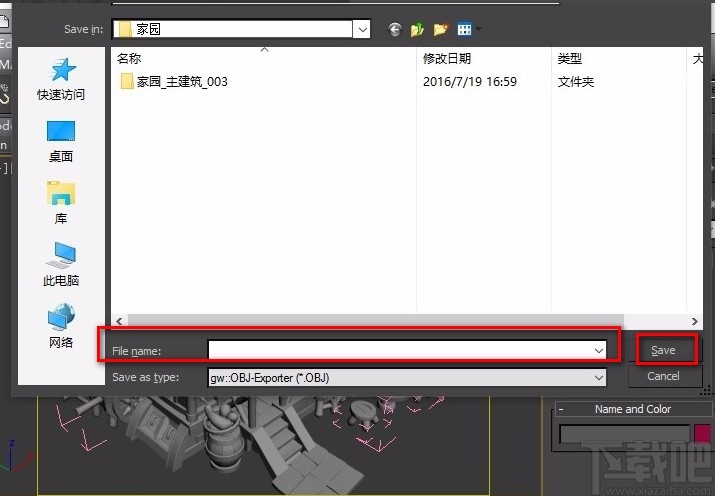Create a new folder icon

pos(440,30)
